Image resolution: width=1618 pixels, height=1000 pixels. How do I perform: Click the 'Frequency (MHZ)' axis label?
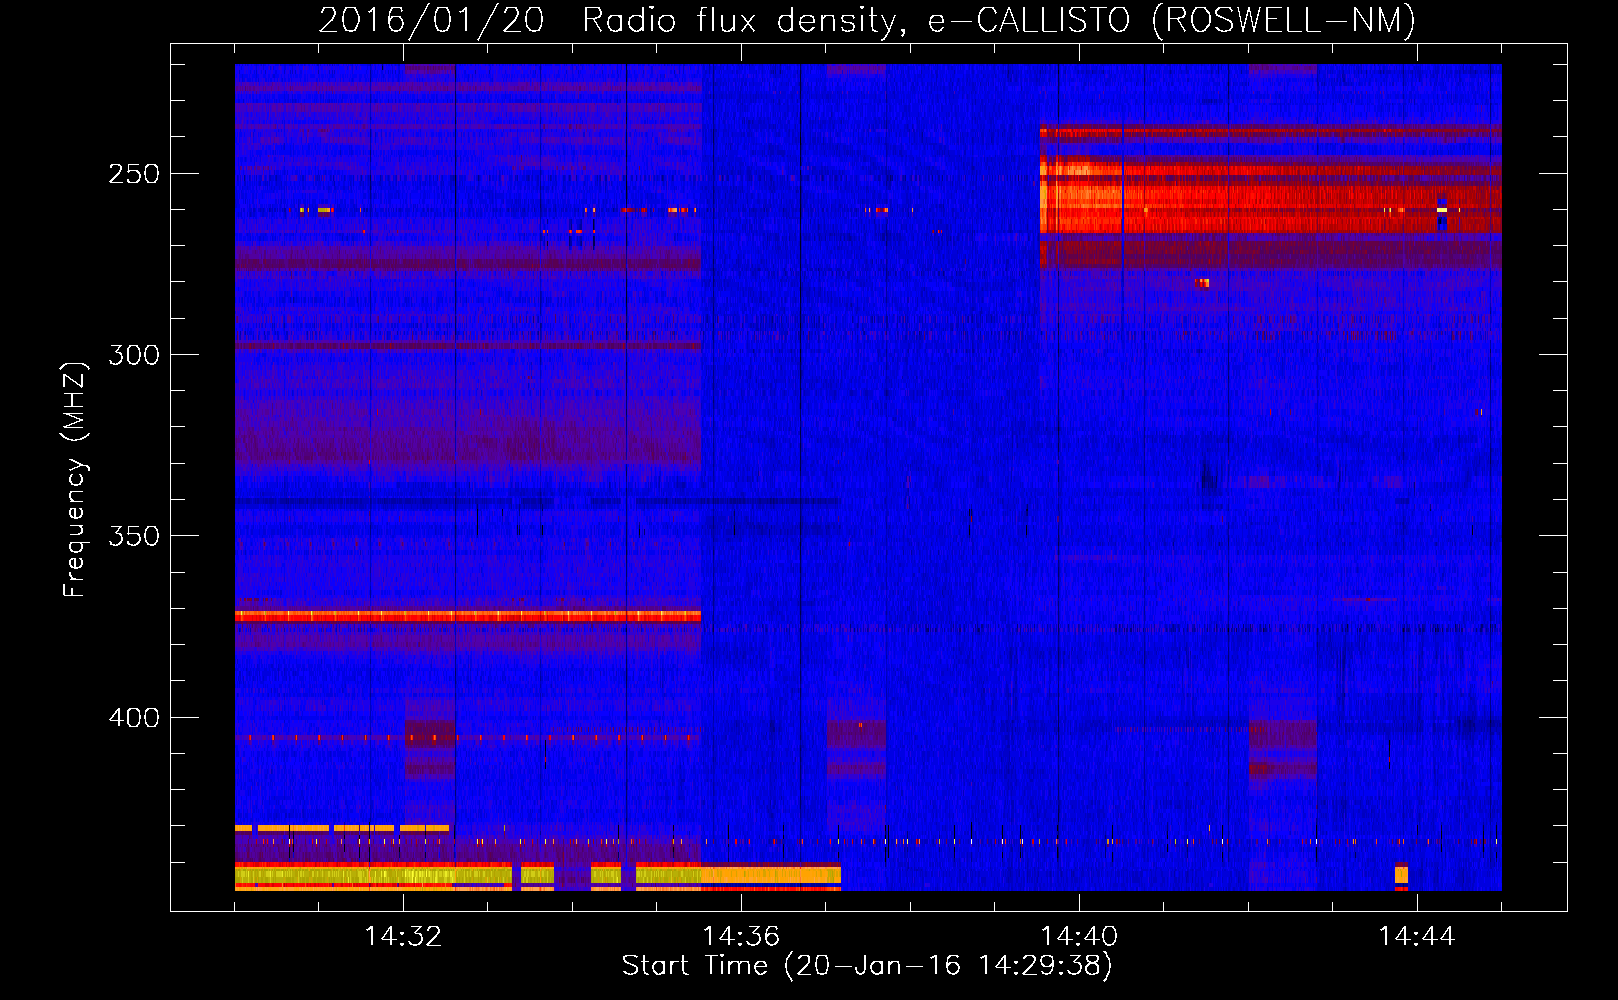tap(75, 479)
